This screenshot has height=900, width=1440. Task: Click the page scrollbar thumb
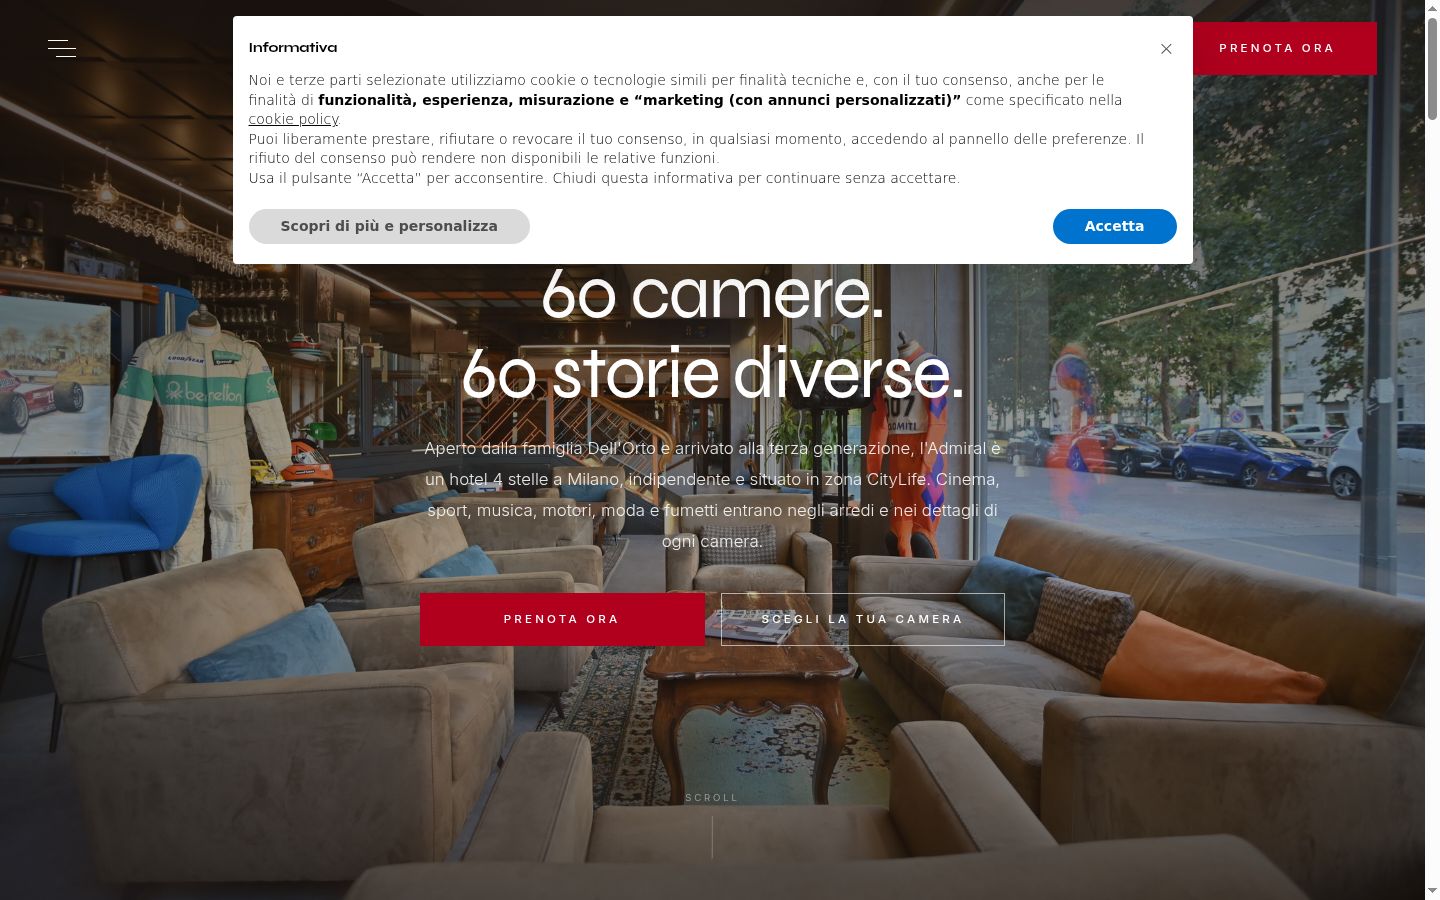pos(1432,70)
